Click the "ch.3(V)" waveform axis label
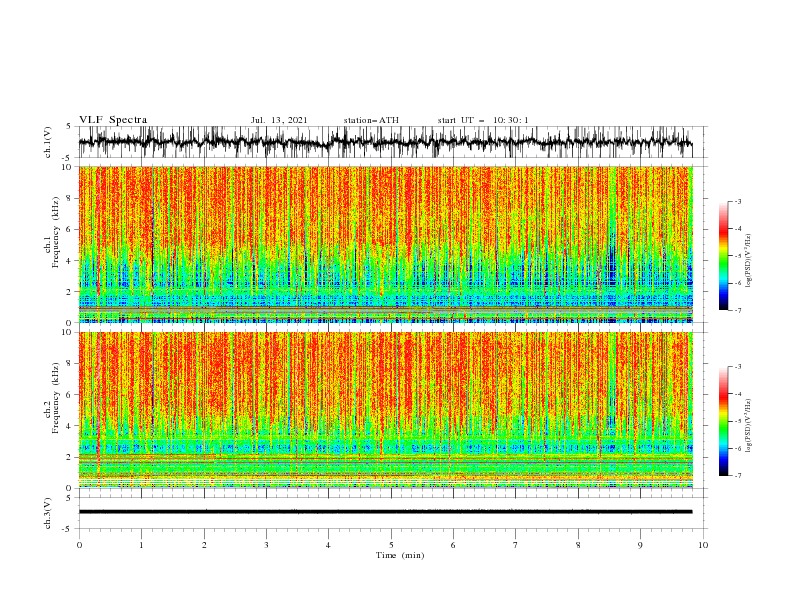The width and height of the screenshot is (792, 612). click(x=48, y=513)
